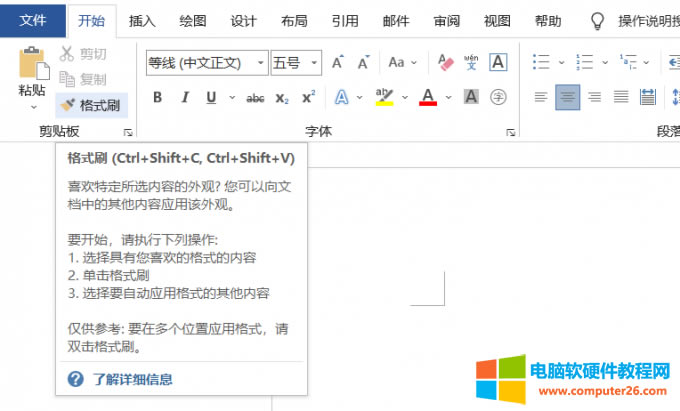
Task: Apply red font color
Action: click(x=428, y=97)
